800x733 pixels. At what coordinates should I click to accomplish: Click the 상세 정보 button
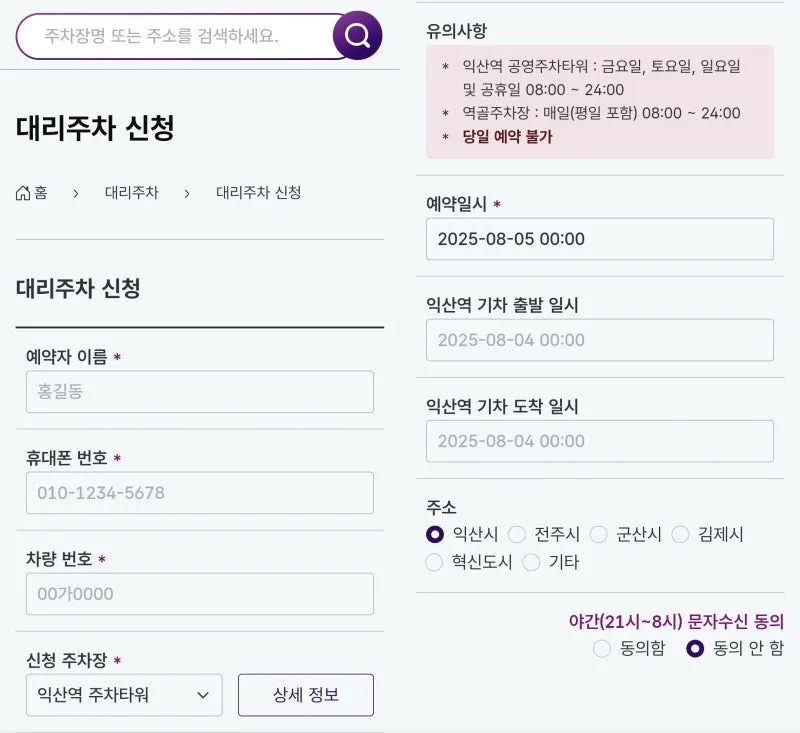[x=306, y=695]
